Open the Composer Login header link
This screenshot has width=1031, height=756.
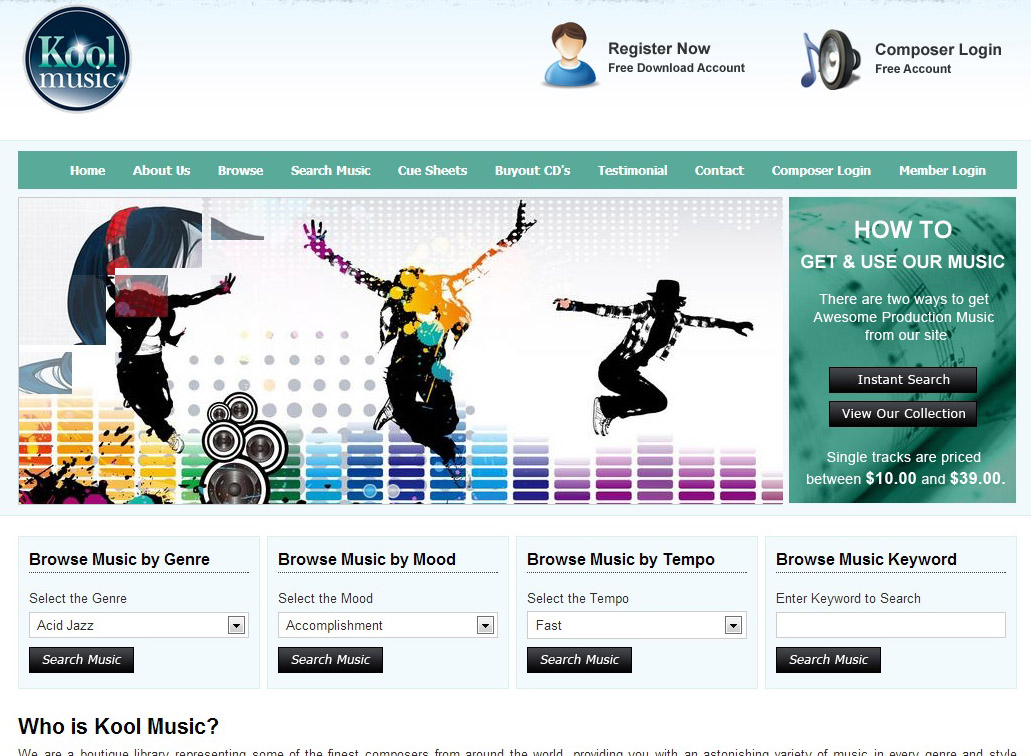[938, 50]
